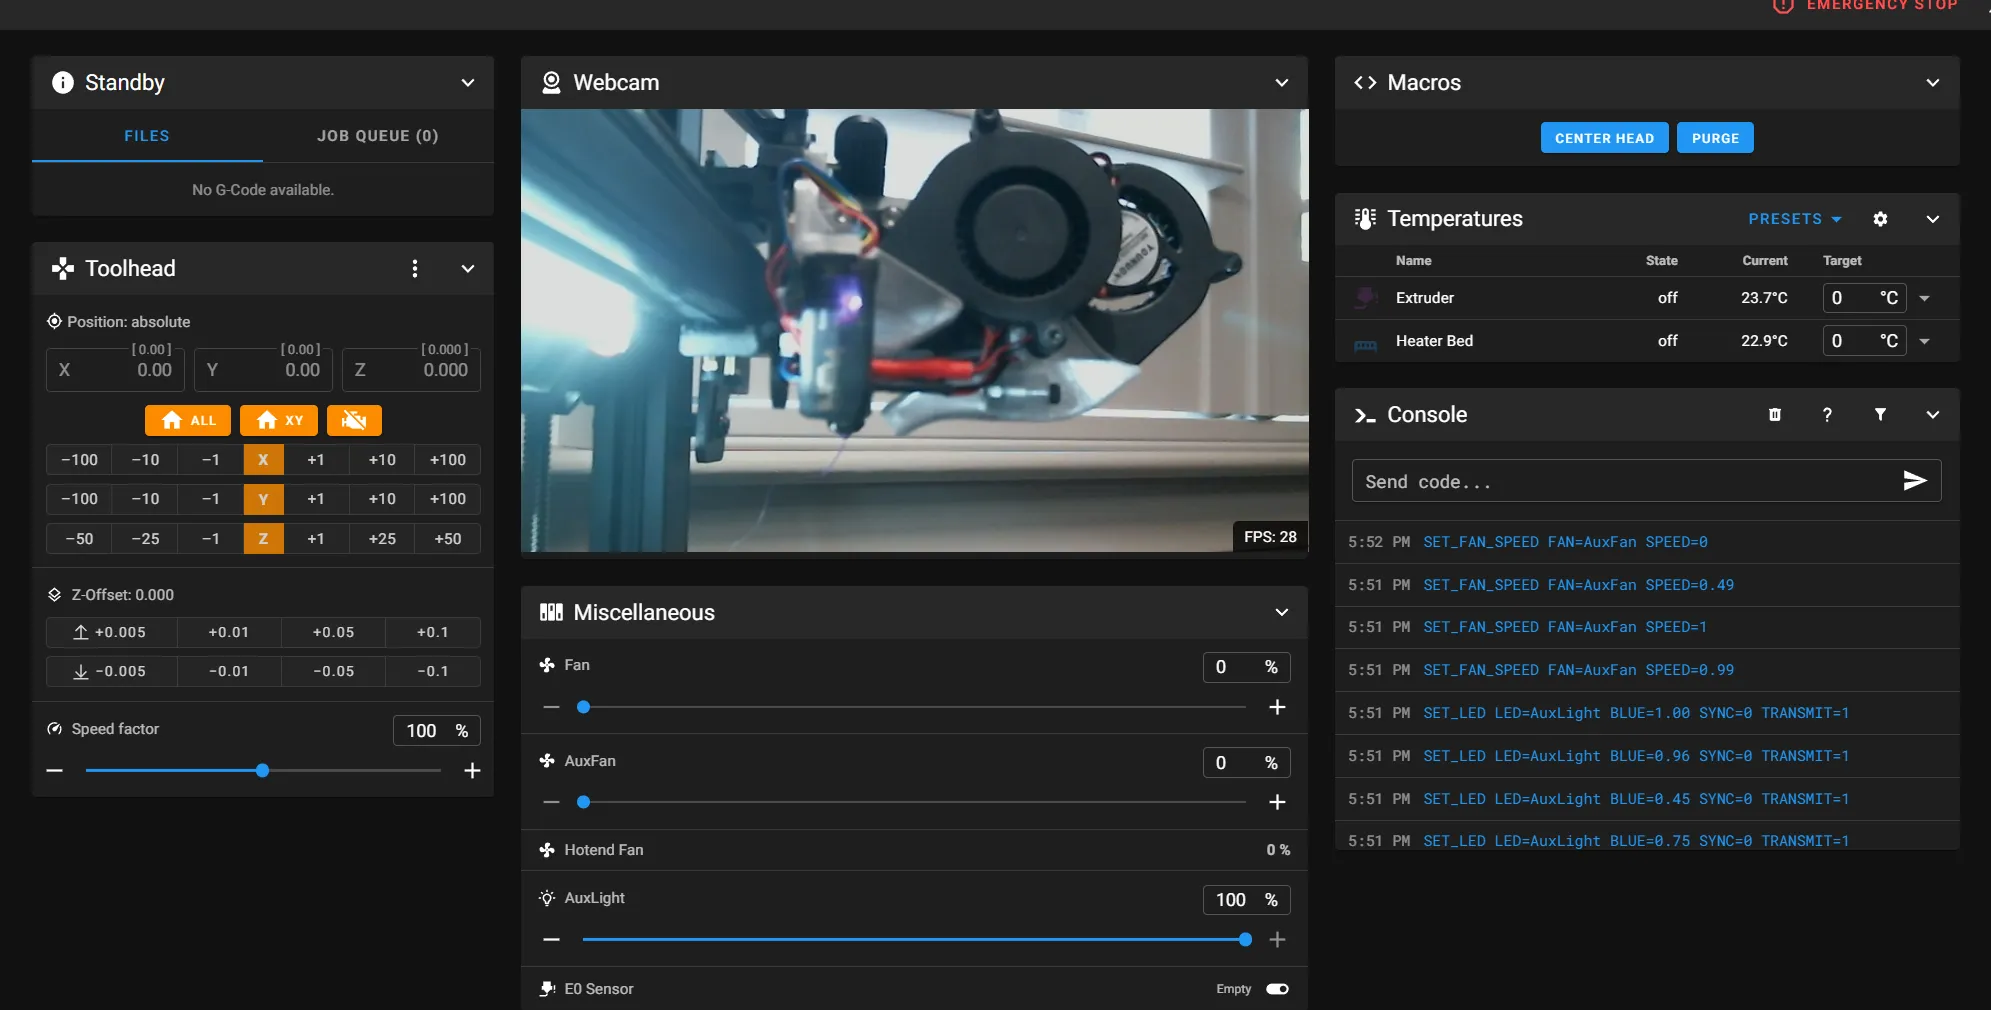The image size is (1991, 1010).
Task: Collapse the Webcam panel
Action: pos(1281,83)
